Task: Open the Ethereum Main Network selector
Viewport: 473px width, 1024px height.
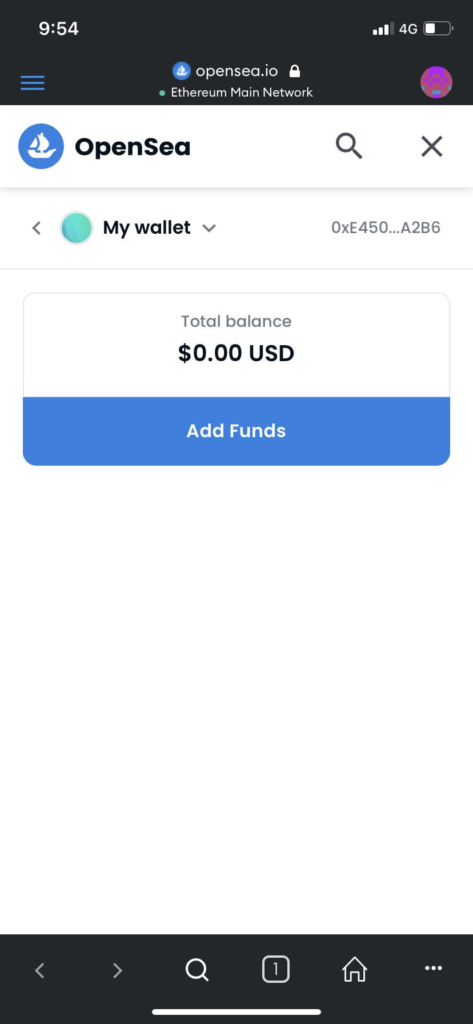Action: tap(236, 93)
